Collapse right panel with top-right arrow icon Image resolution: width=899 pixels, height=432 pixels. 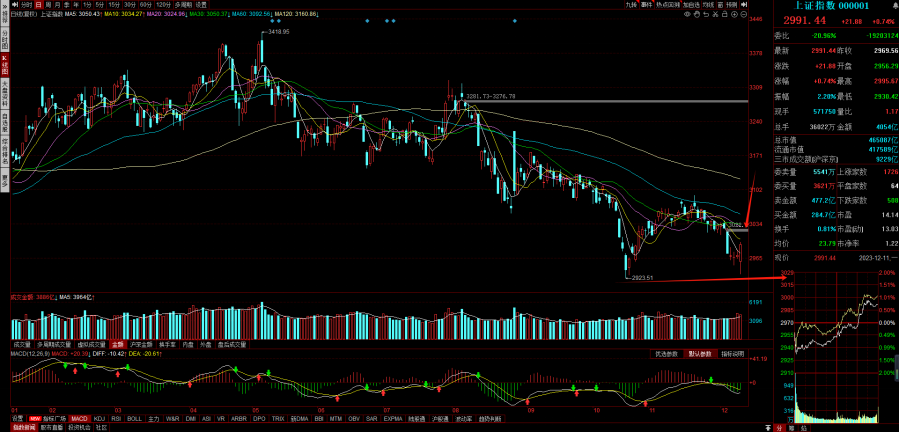(744, 5)
